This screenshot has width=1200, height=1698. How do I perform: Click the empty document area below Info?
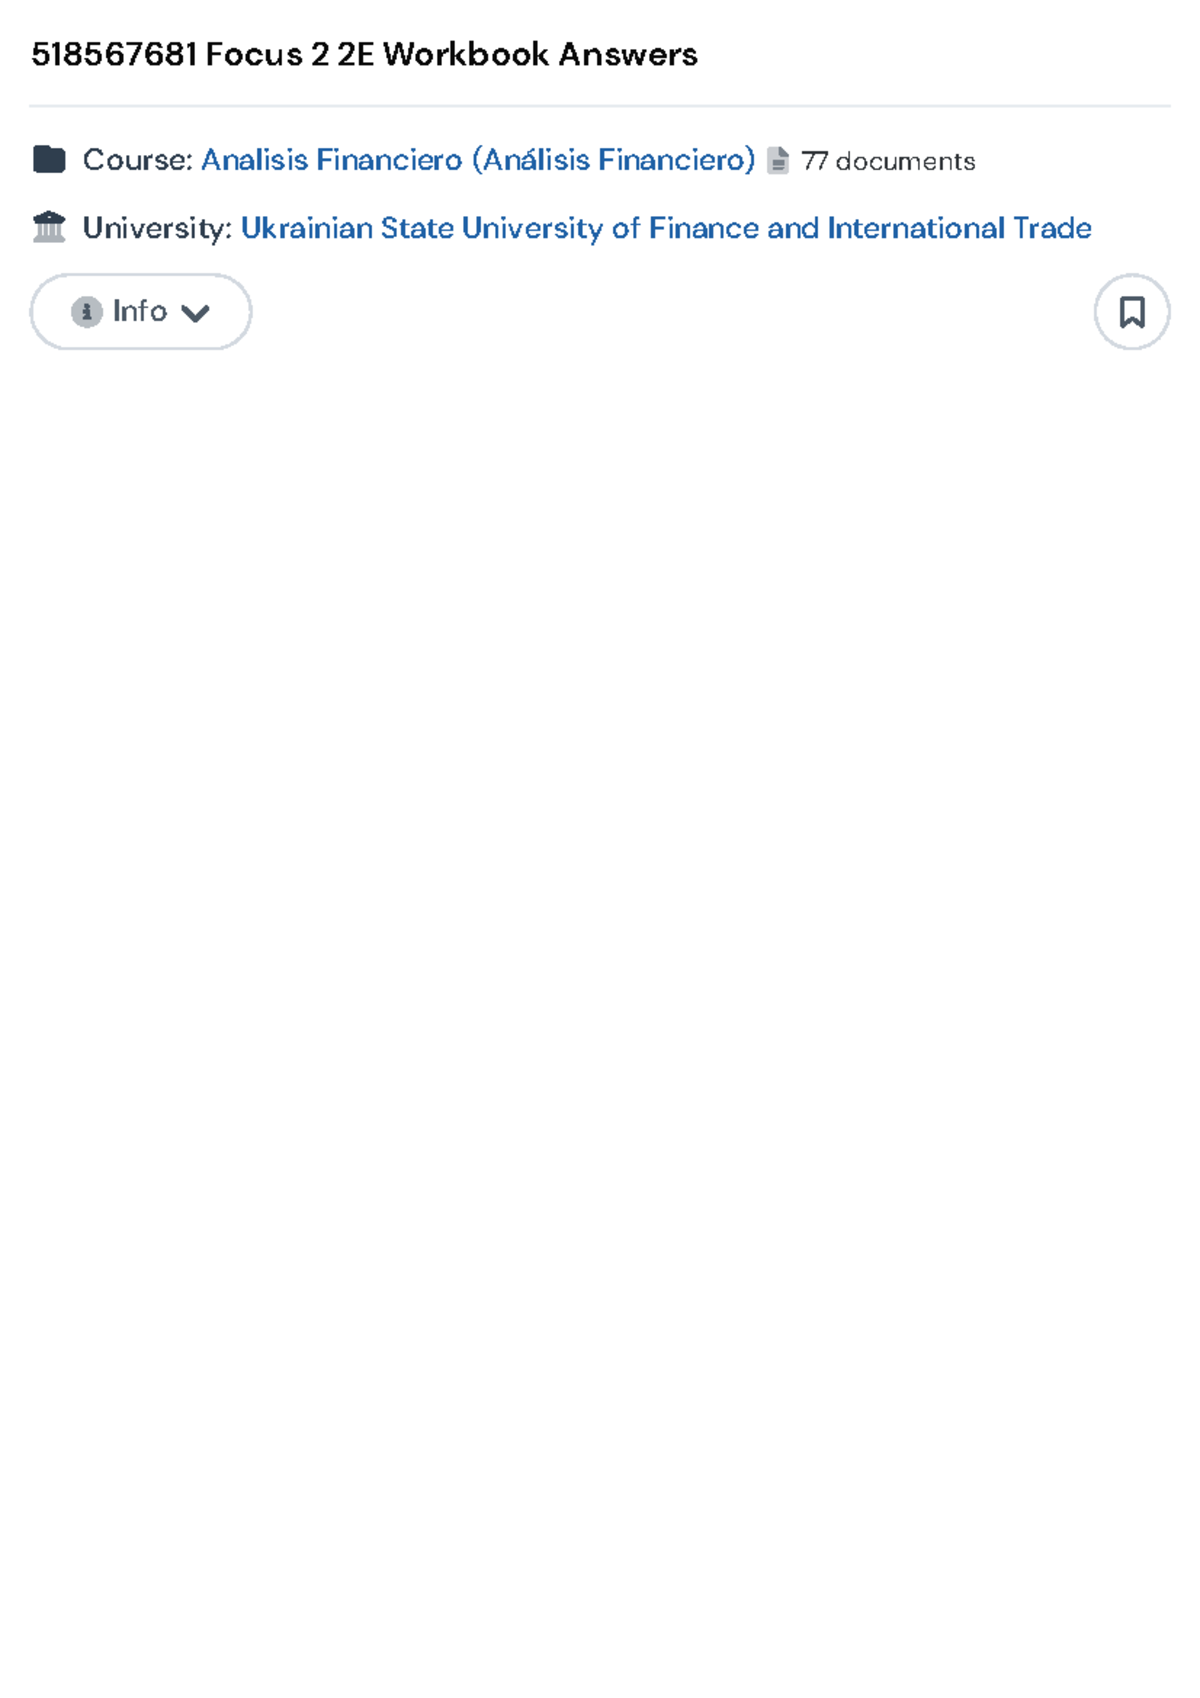tap(600, 1000)
